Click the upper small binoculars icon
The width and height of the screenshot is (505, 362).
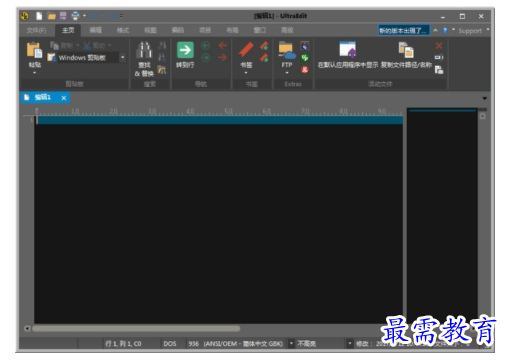pyautogui.click(x=162, y=46)
